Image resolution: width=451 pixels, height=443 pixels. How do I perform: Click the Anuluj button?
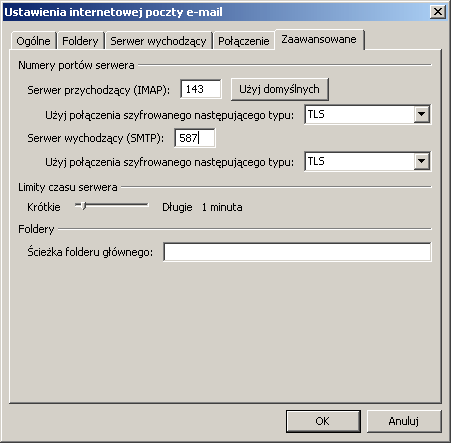[404, 421]
